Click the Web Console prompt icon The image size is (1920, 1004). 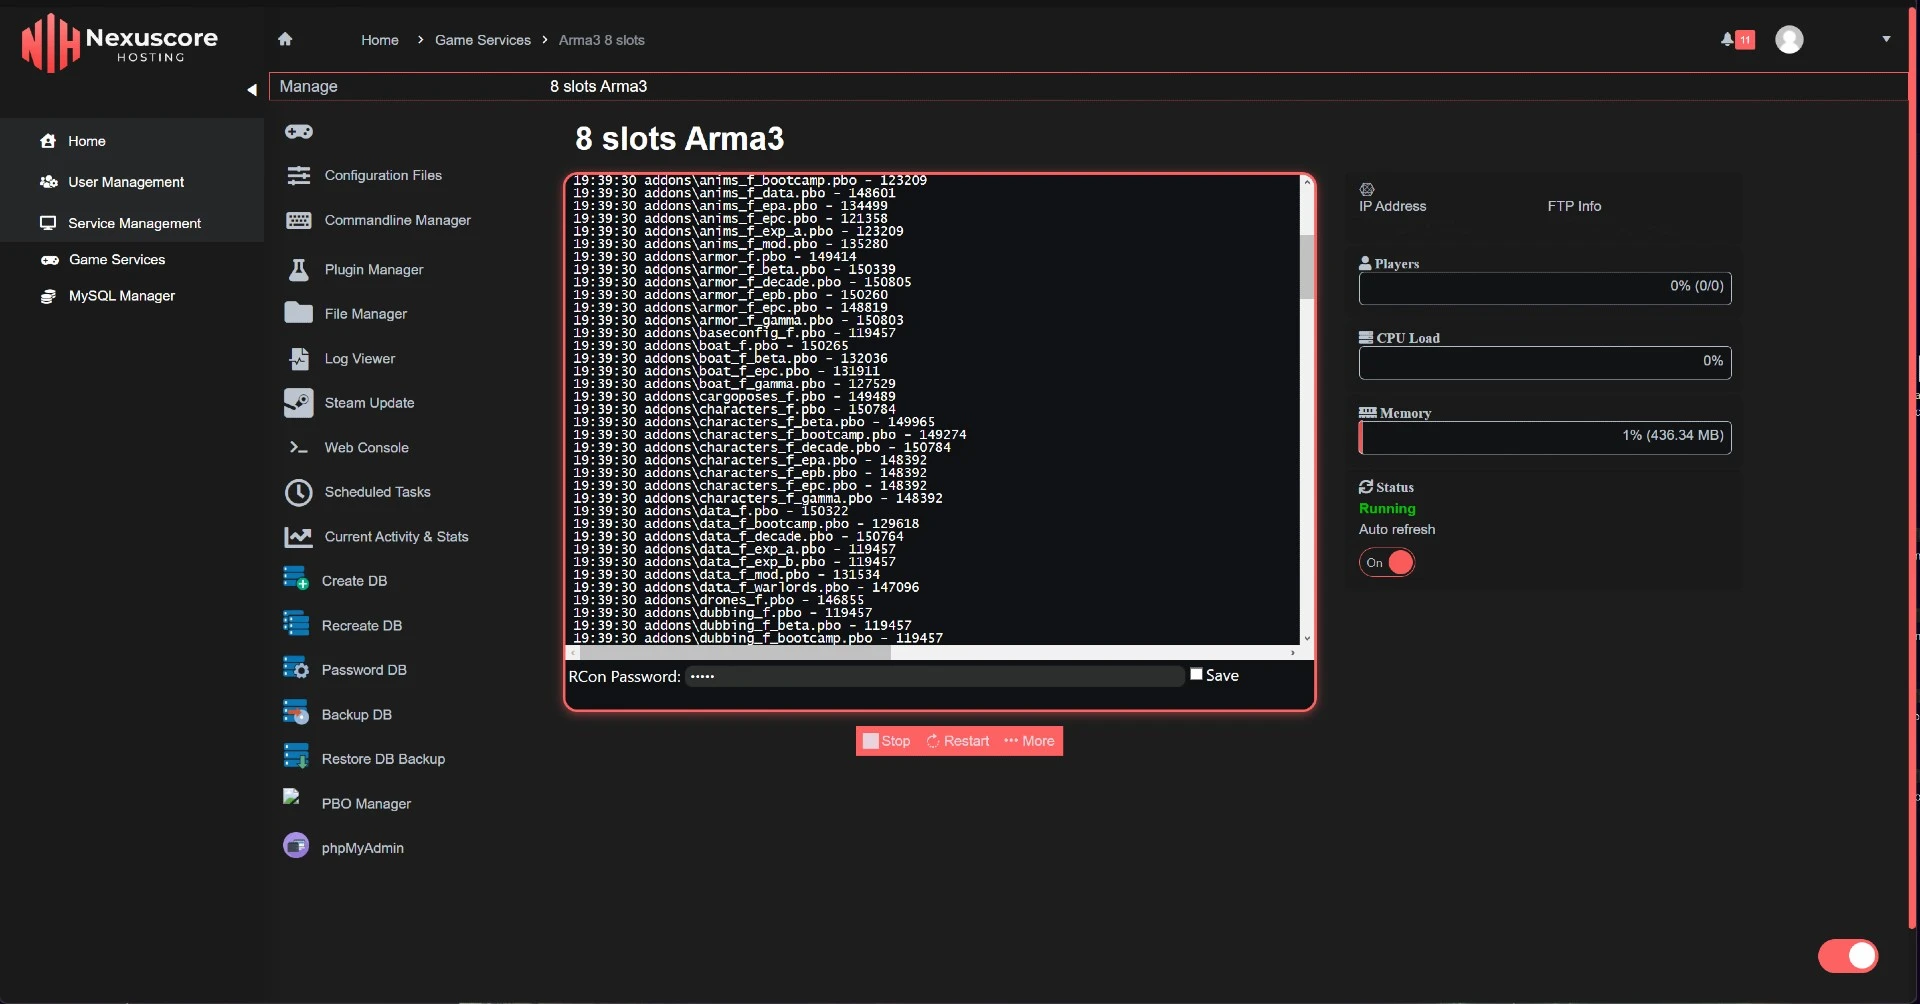coord(298,447)
